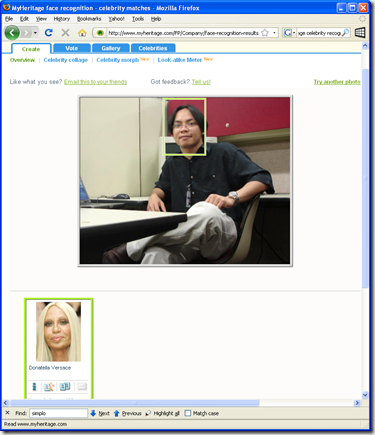Click the Stop loading X icon

coord(65,33)
